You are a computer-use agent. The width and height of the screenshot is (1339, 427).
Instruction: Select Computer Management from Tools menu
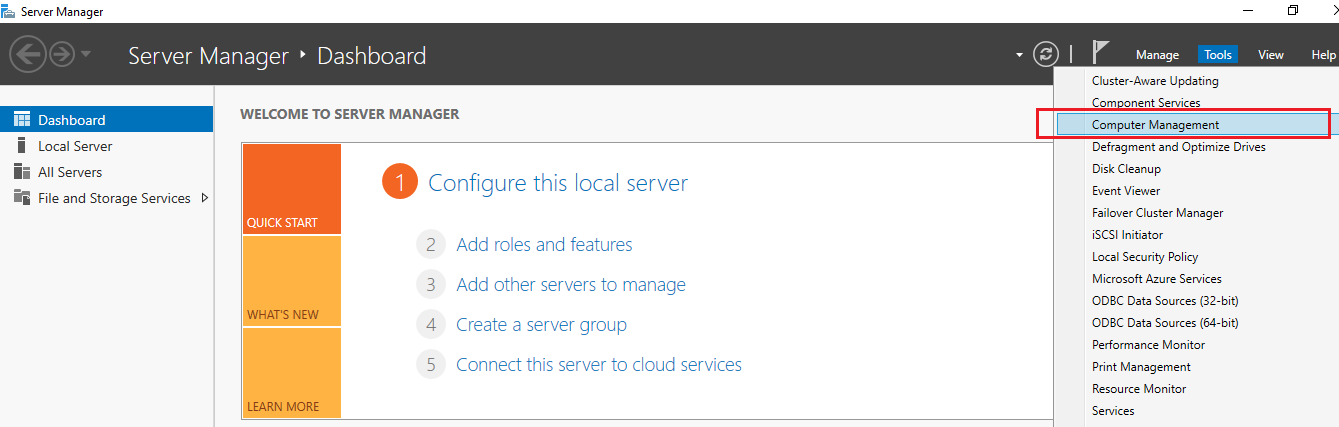pyautogui.click(x=1155, y=125)
